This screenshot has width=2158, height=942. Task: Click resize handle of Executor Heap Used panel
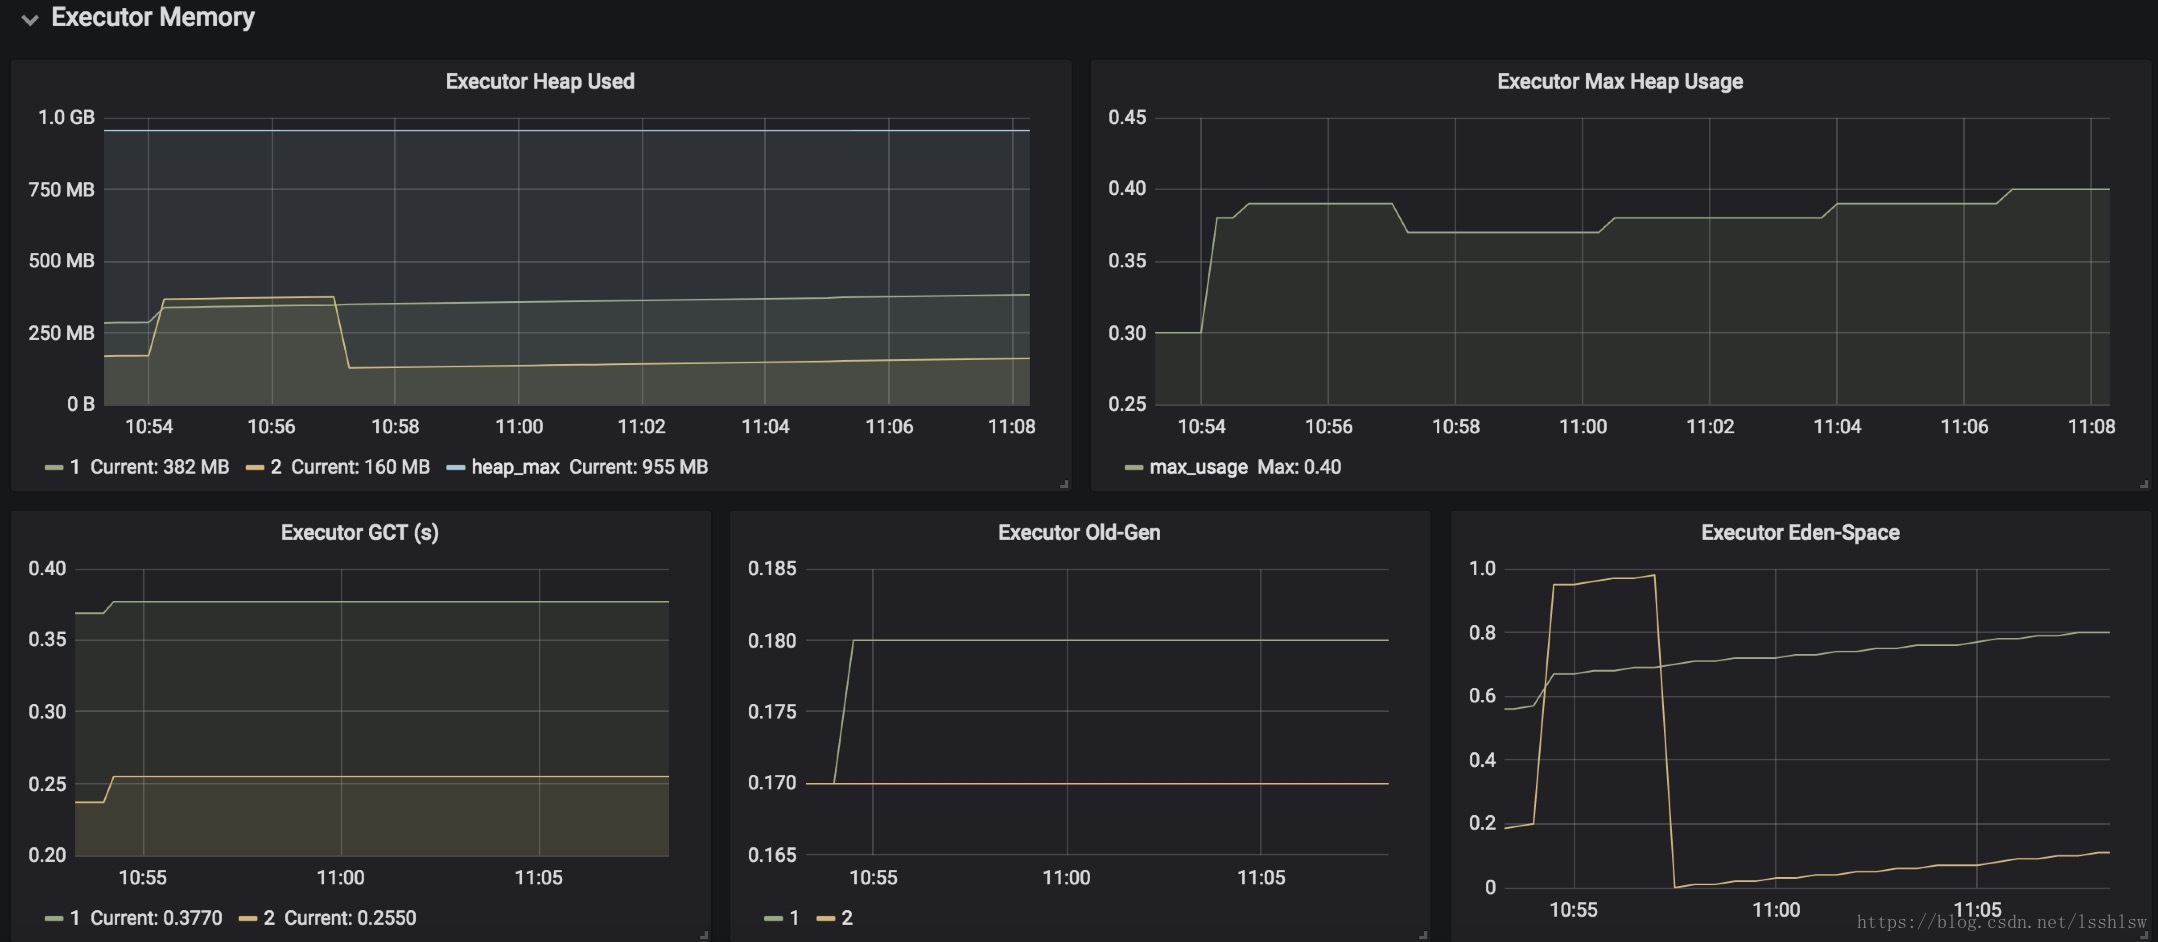1064,484
